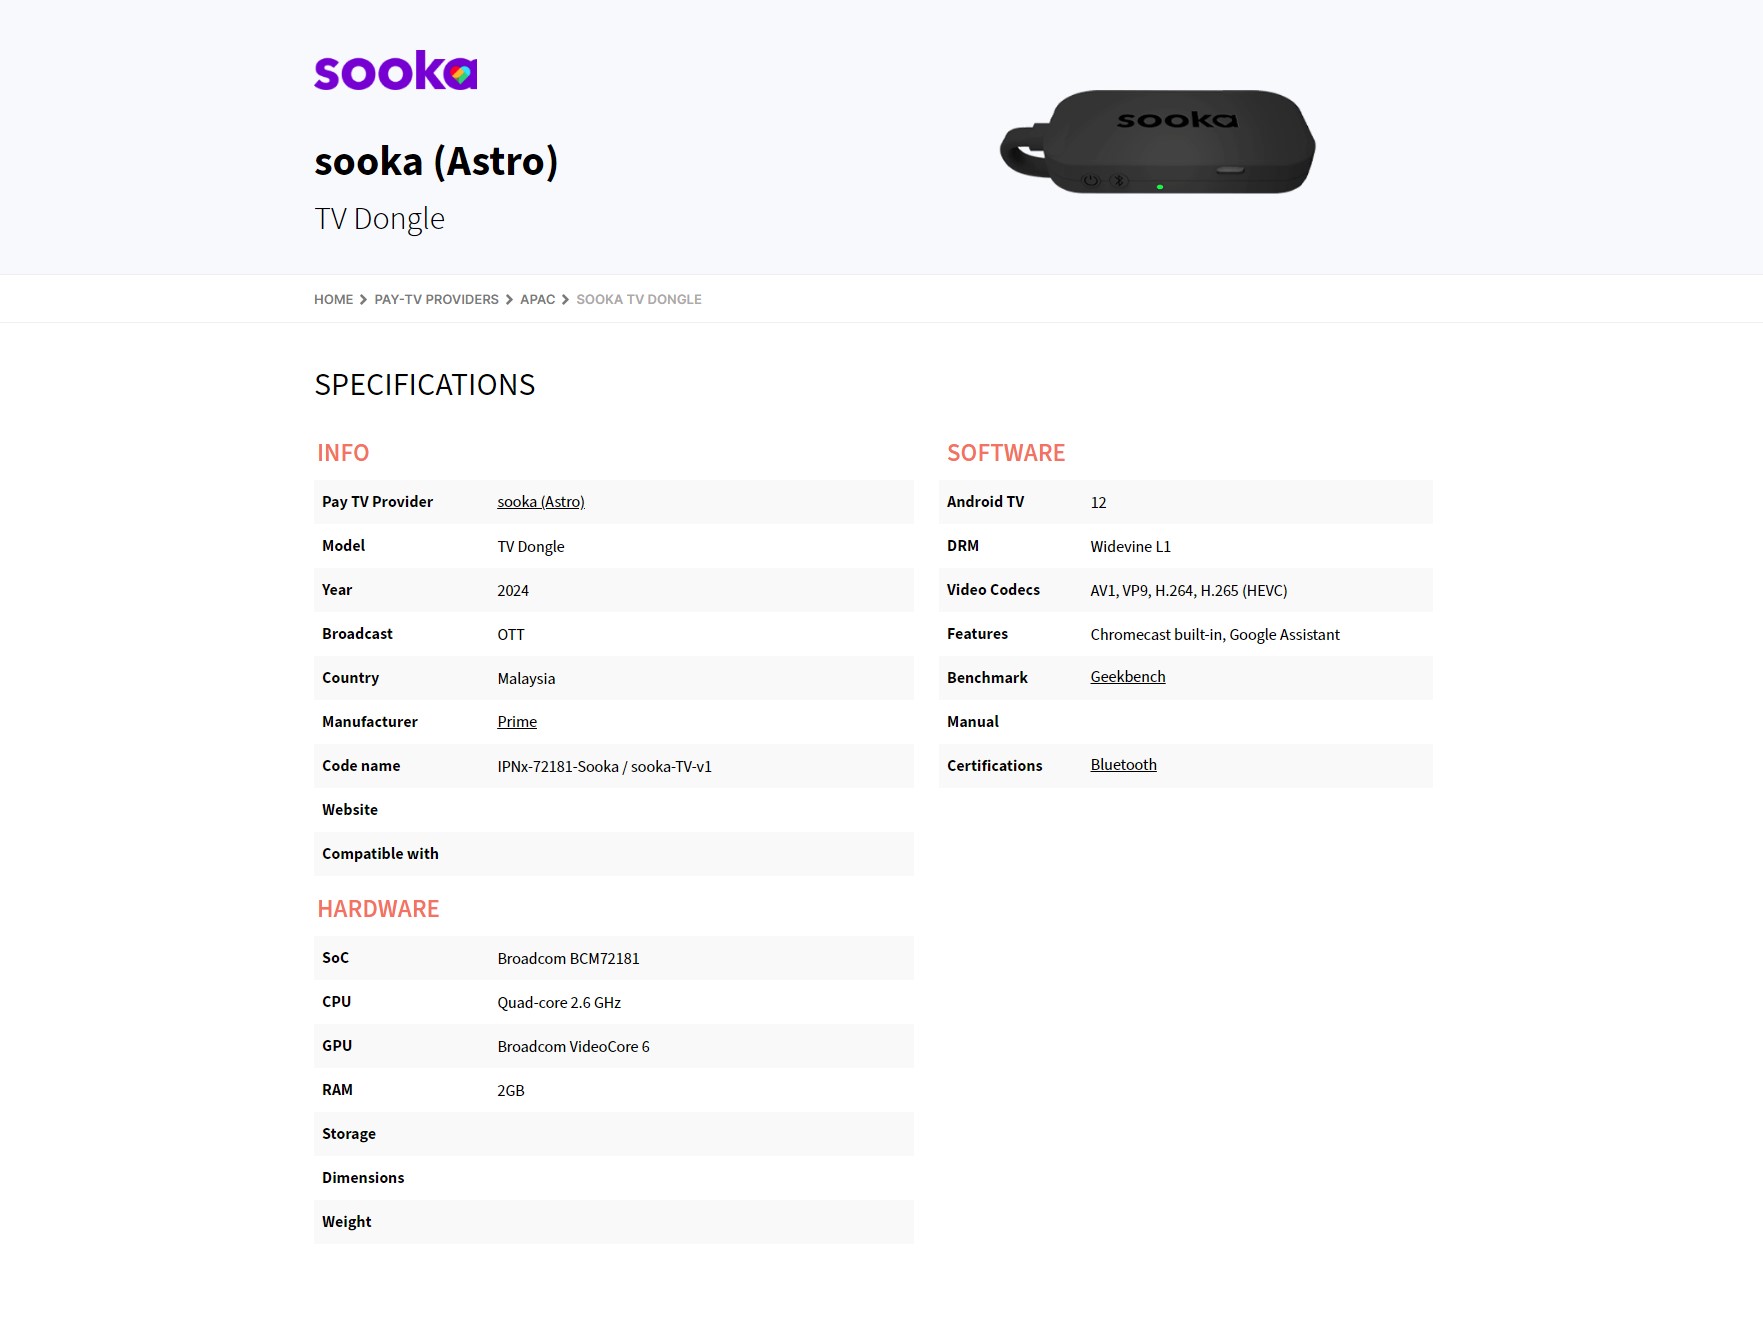Select APAC breadcrumb link
This screenshot has width=1763, height=1322.
coord(537,299)
